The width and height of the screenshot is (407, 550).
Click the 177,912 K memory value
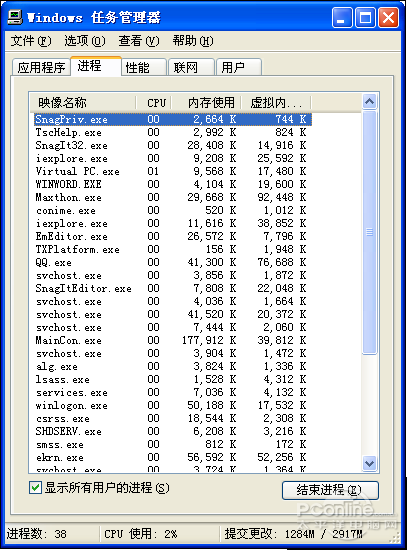point(209,340)
